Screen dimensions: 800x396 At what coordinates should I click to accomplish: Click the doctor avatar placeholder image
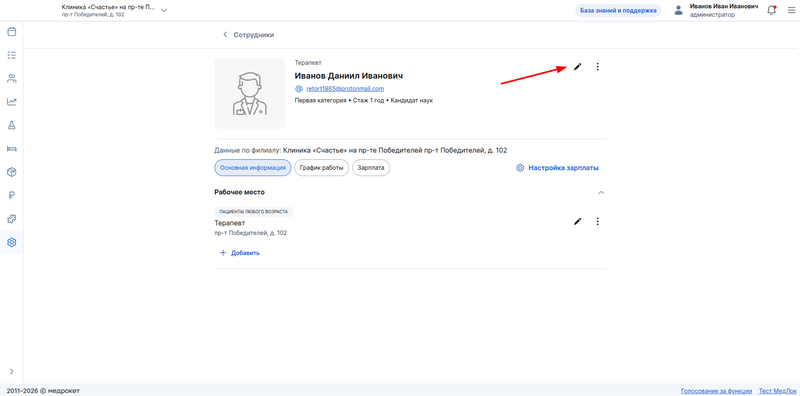249,93
